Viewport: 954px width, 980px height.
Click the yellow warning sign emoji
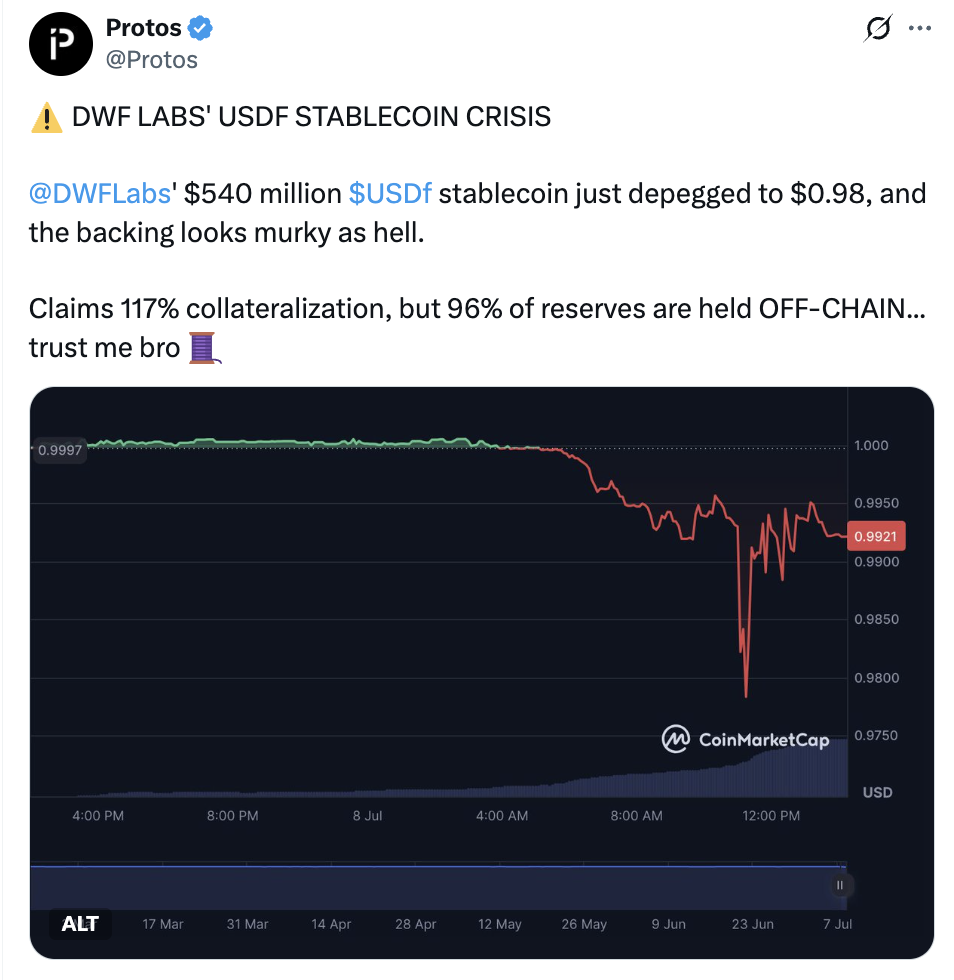[47, 118]
